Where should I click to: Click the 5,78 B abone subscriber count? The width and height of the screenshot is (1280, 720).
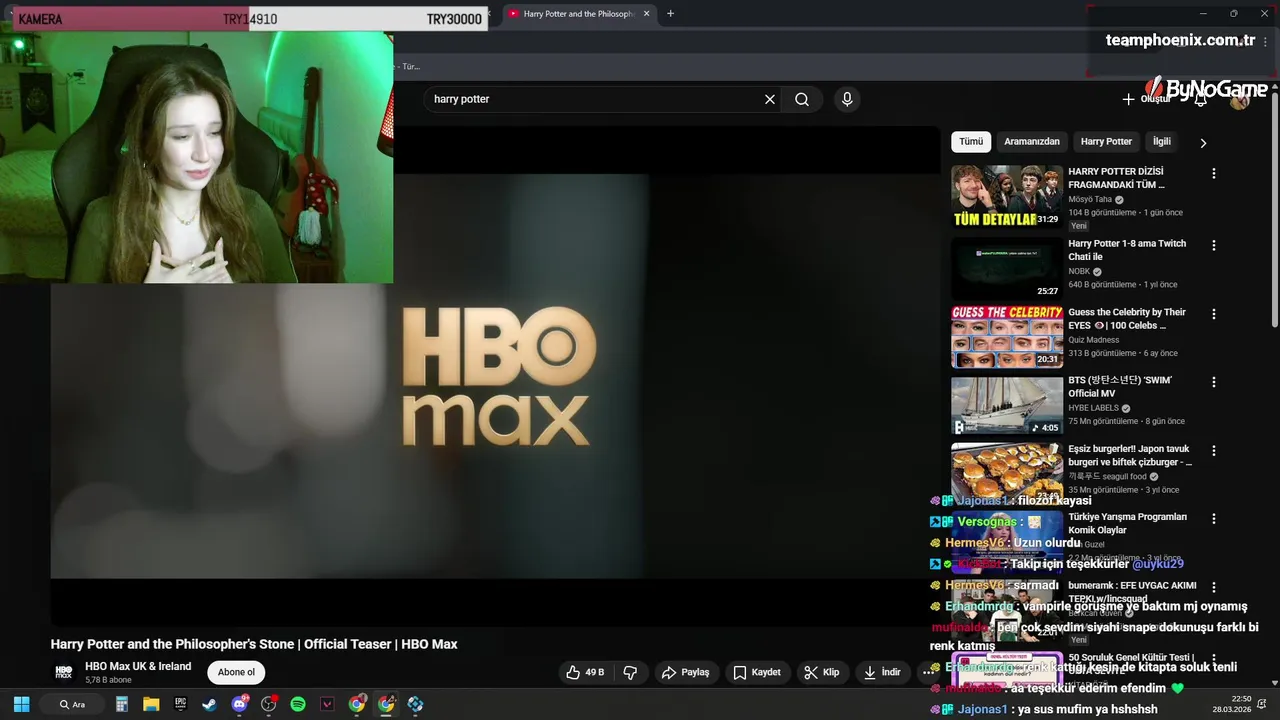point(108,680)
